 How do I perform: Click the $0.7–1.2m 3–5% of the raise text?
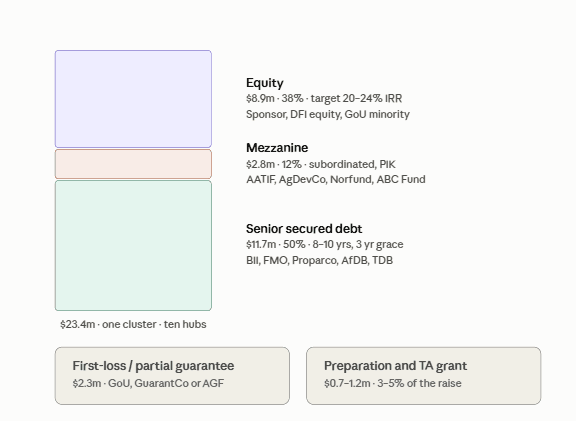coord(393,383)
